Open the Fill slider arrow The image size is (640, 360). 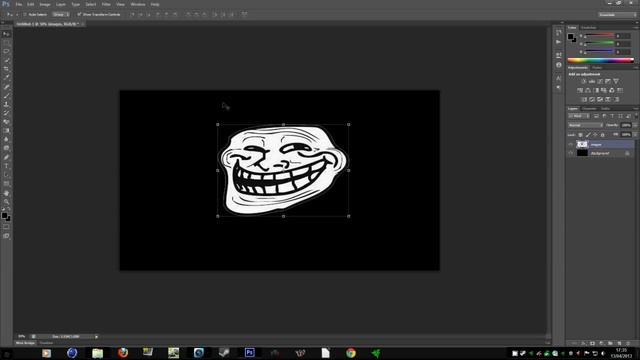[635, 134]
